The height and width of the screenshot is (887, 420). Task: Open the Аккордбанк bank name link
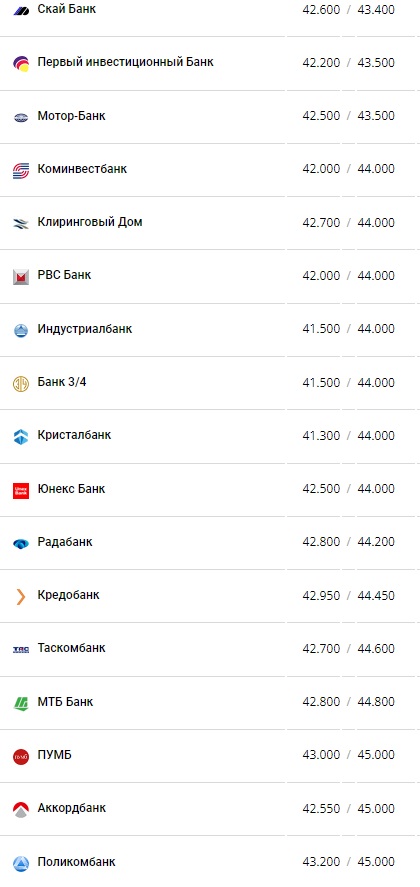71,808
